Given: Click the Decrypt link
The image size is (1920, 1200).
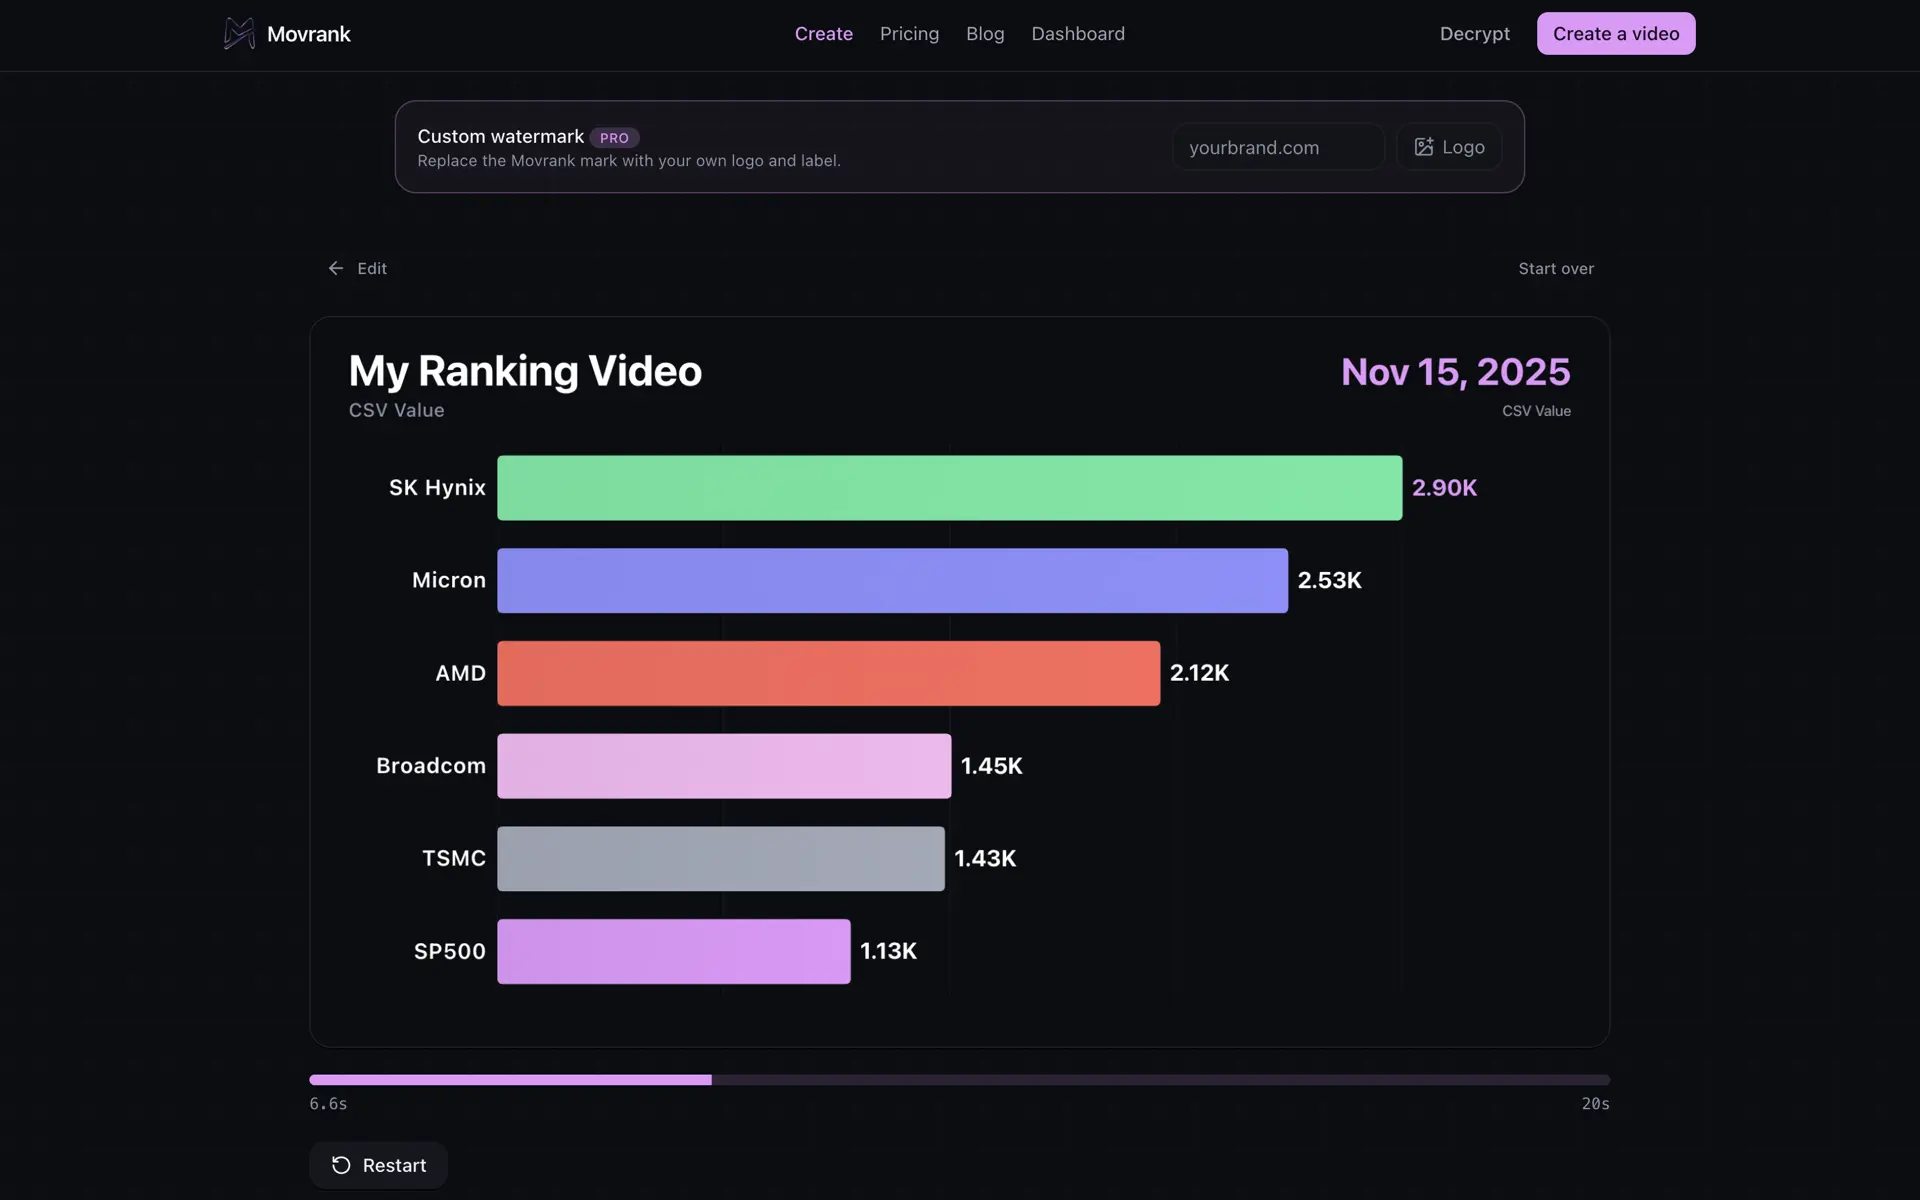Looking at the screenshot, I should tap(1475, 34).
